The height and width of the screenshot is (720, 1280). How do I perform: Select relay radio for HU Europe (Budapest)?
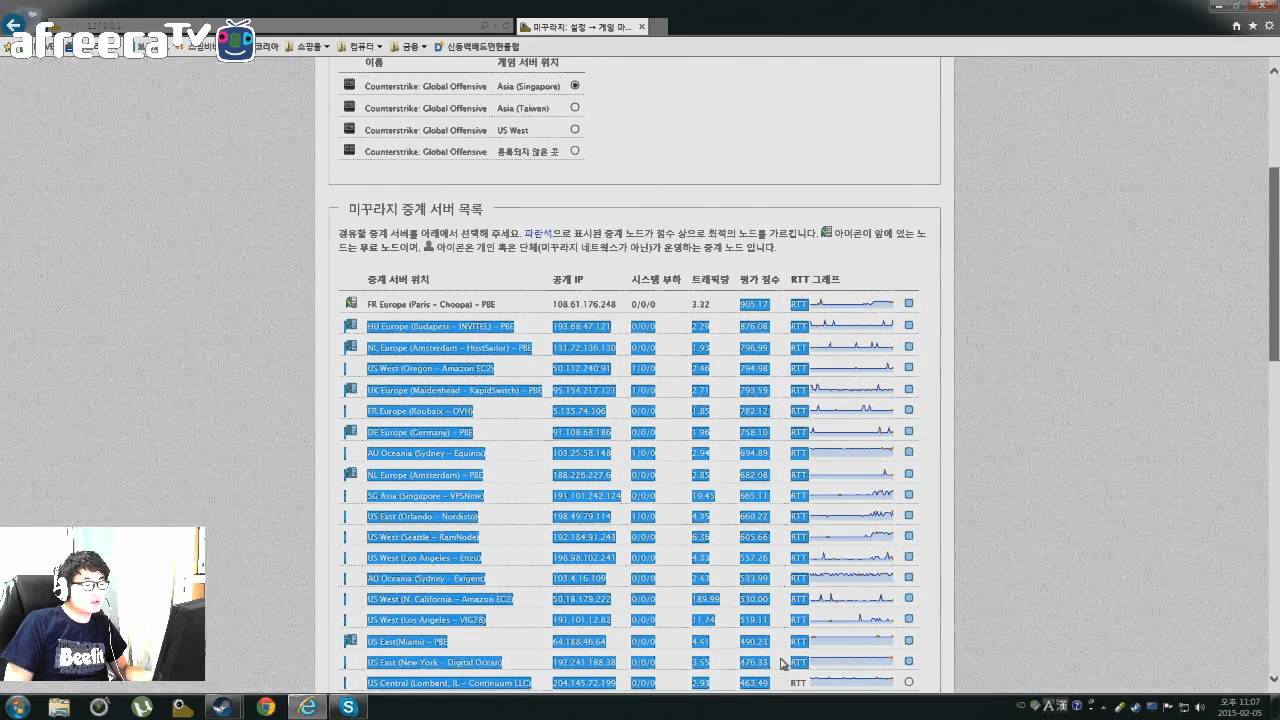(909, 325)
